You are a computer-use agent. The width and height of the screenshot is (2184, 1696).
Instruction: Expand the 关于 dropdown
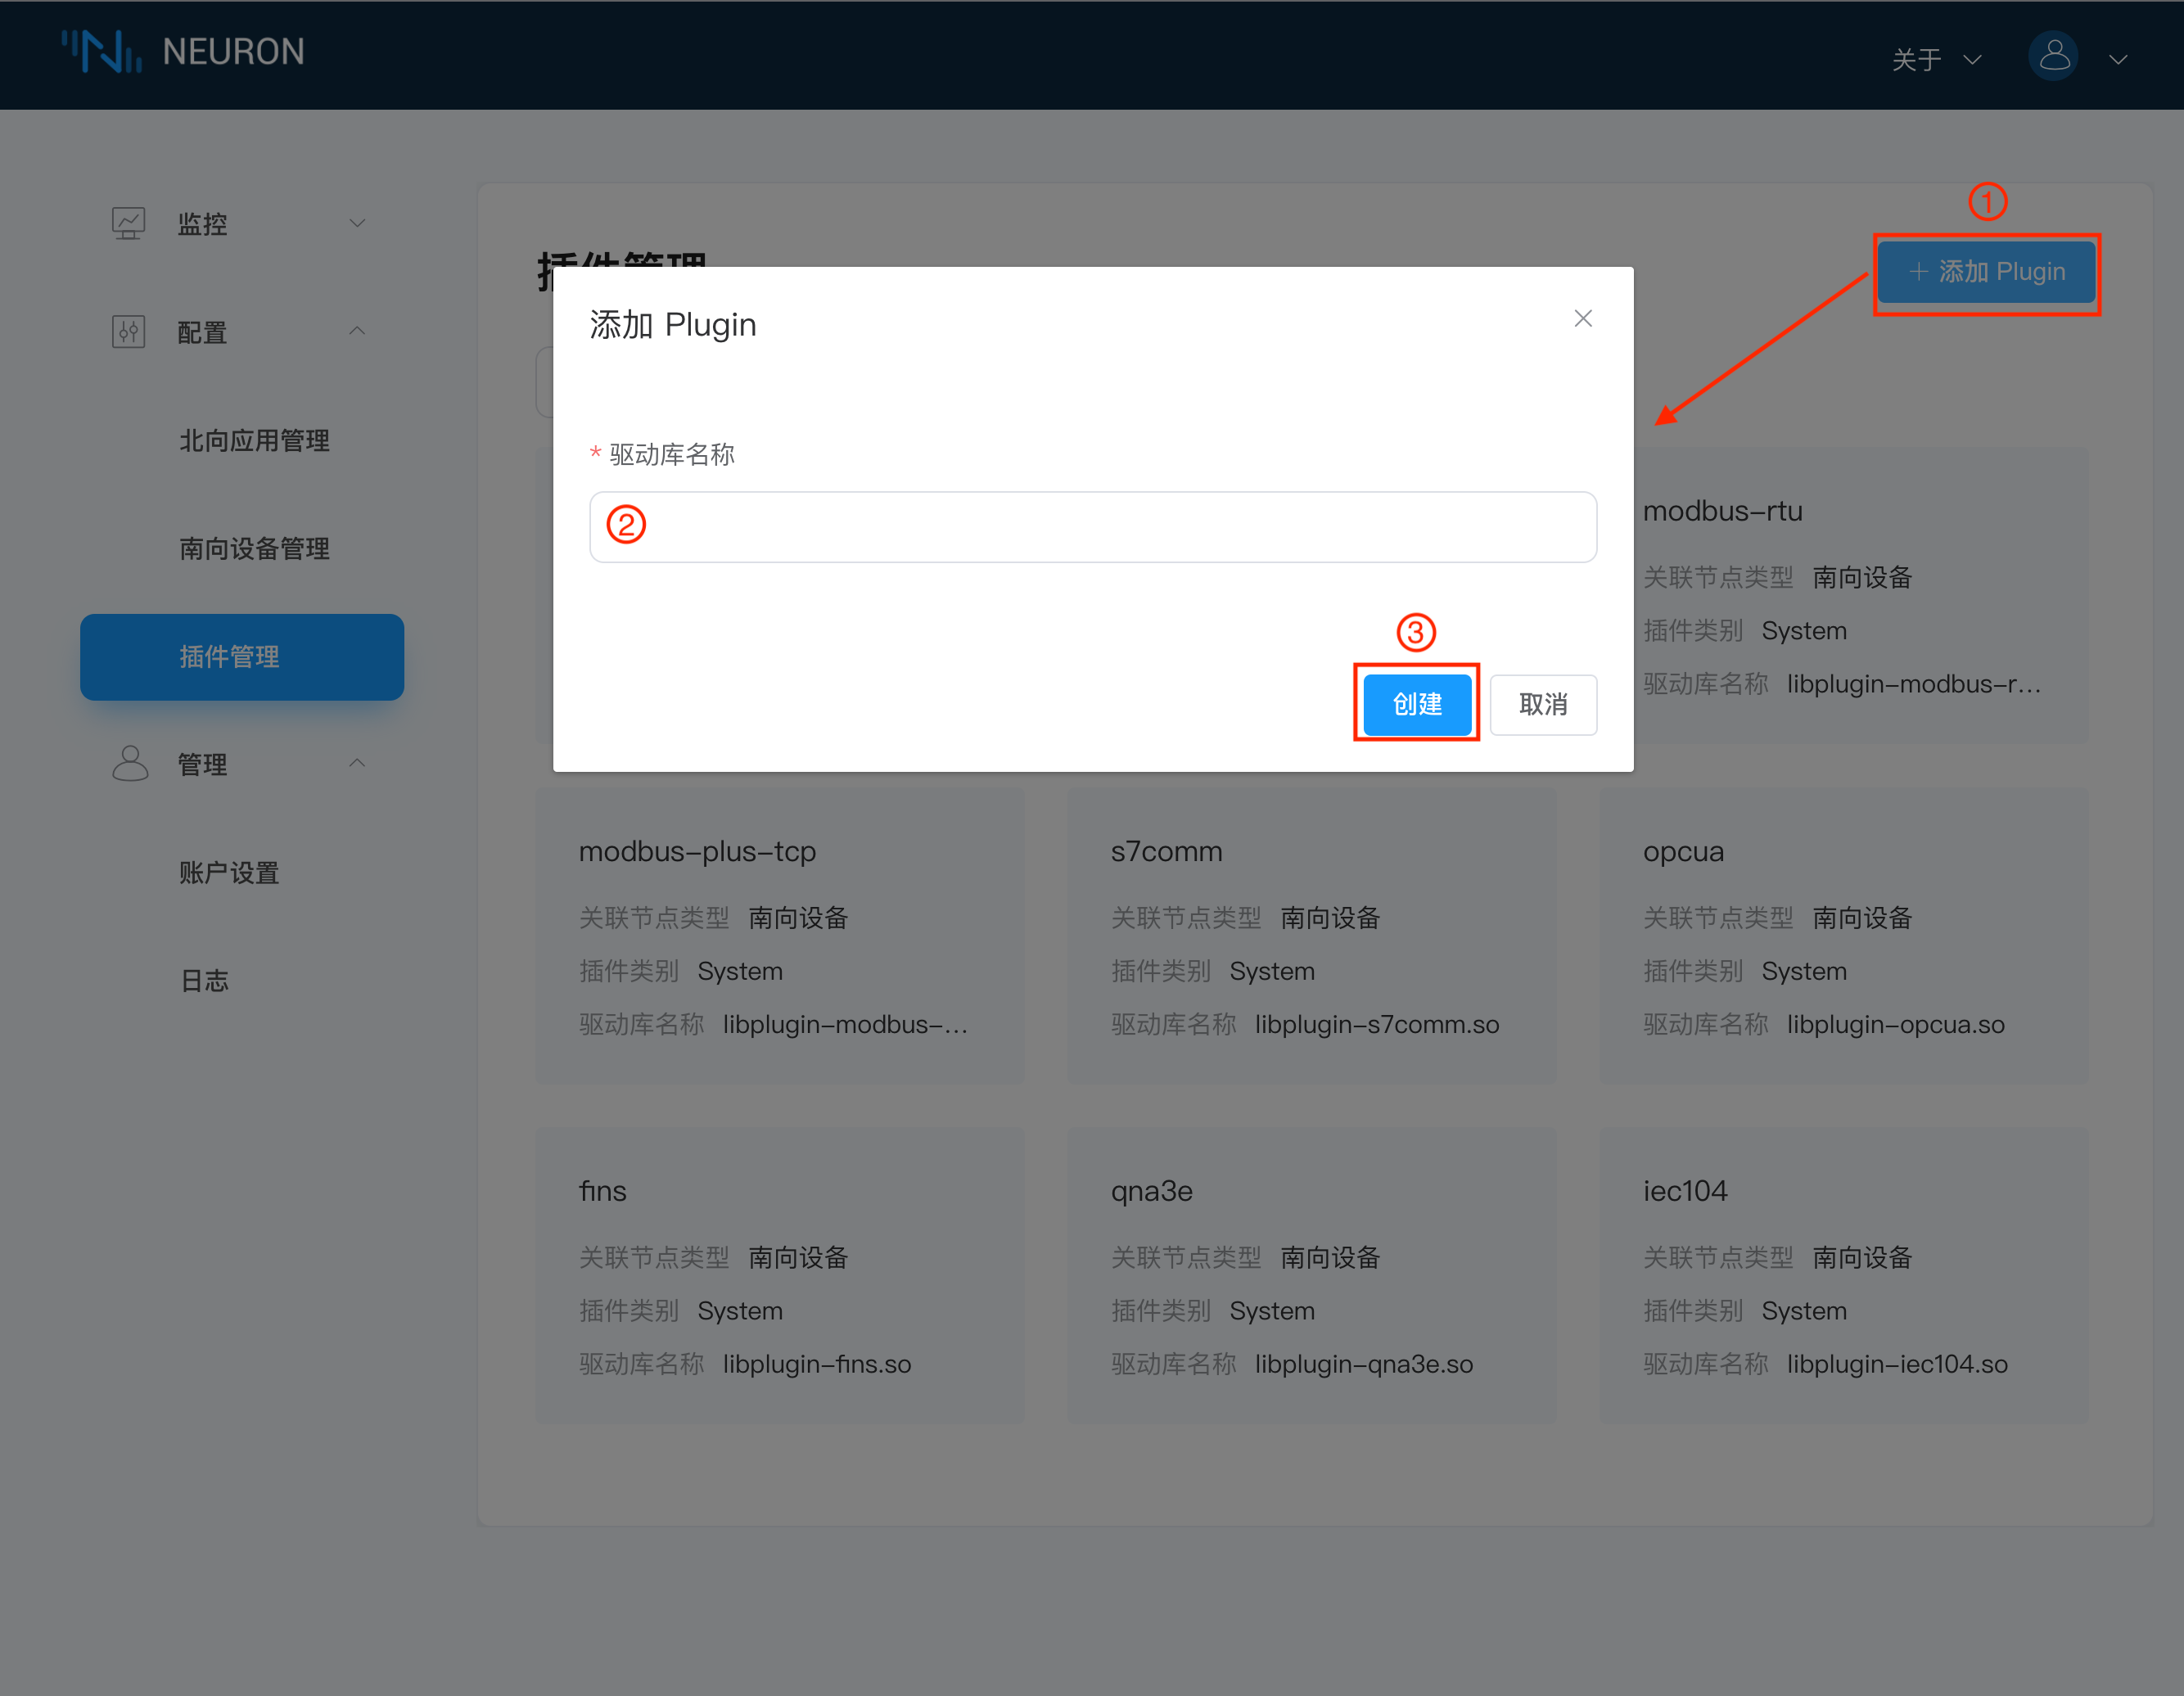[x=1936, y=59]
